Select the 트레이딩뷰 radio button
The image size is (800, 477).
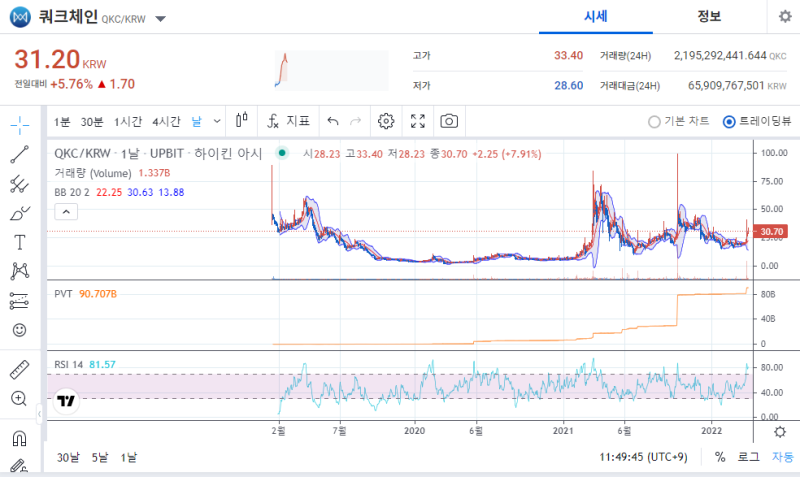coord(729,122)
